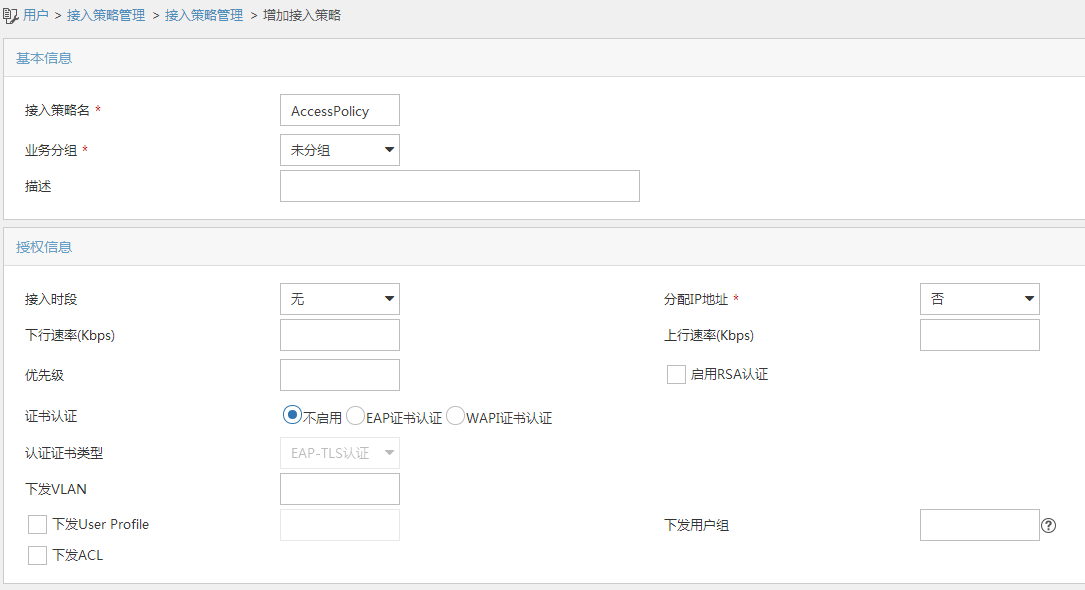
Task: Open the first 接入策略管理 breadcrumb link
Action: pyautogui.click(x=106, y=16)
